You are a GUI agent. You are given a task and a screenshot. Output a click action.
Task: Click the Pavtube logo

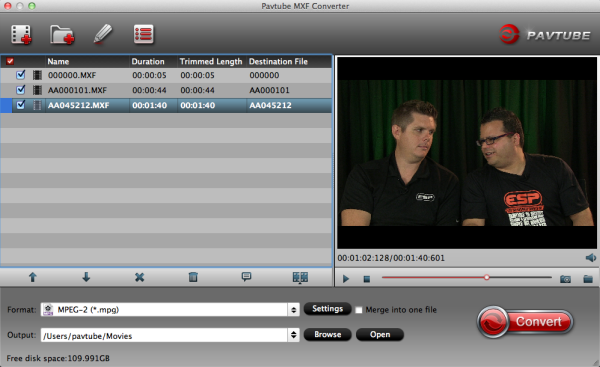click(545, 35)
